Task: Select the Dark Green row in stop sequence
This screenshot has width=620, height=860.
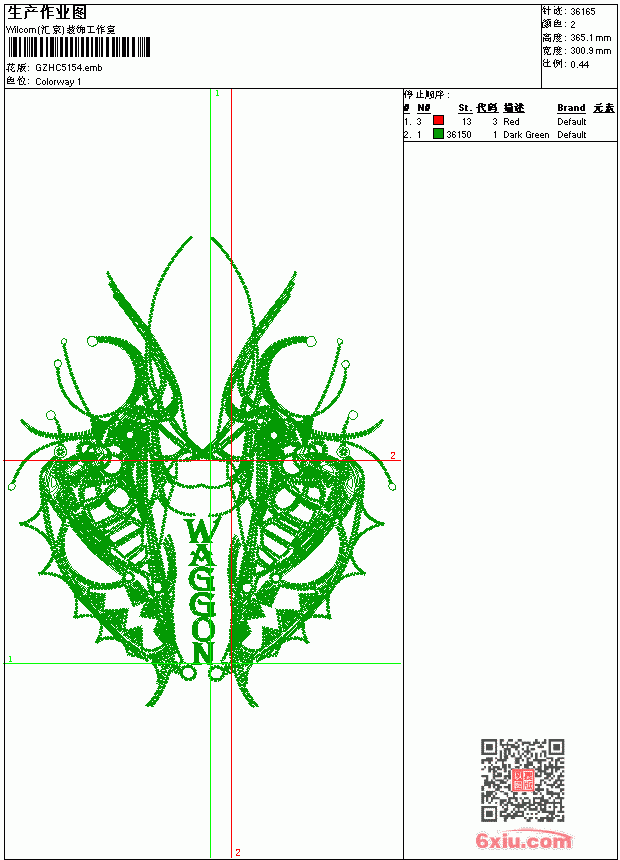Action: click(510, 134)
